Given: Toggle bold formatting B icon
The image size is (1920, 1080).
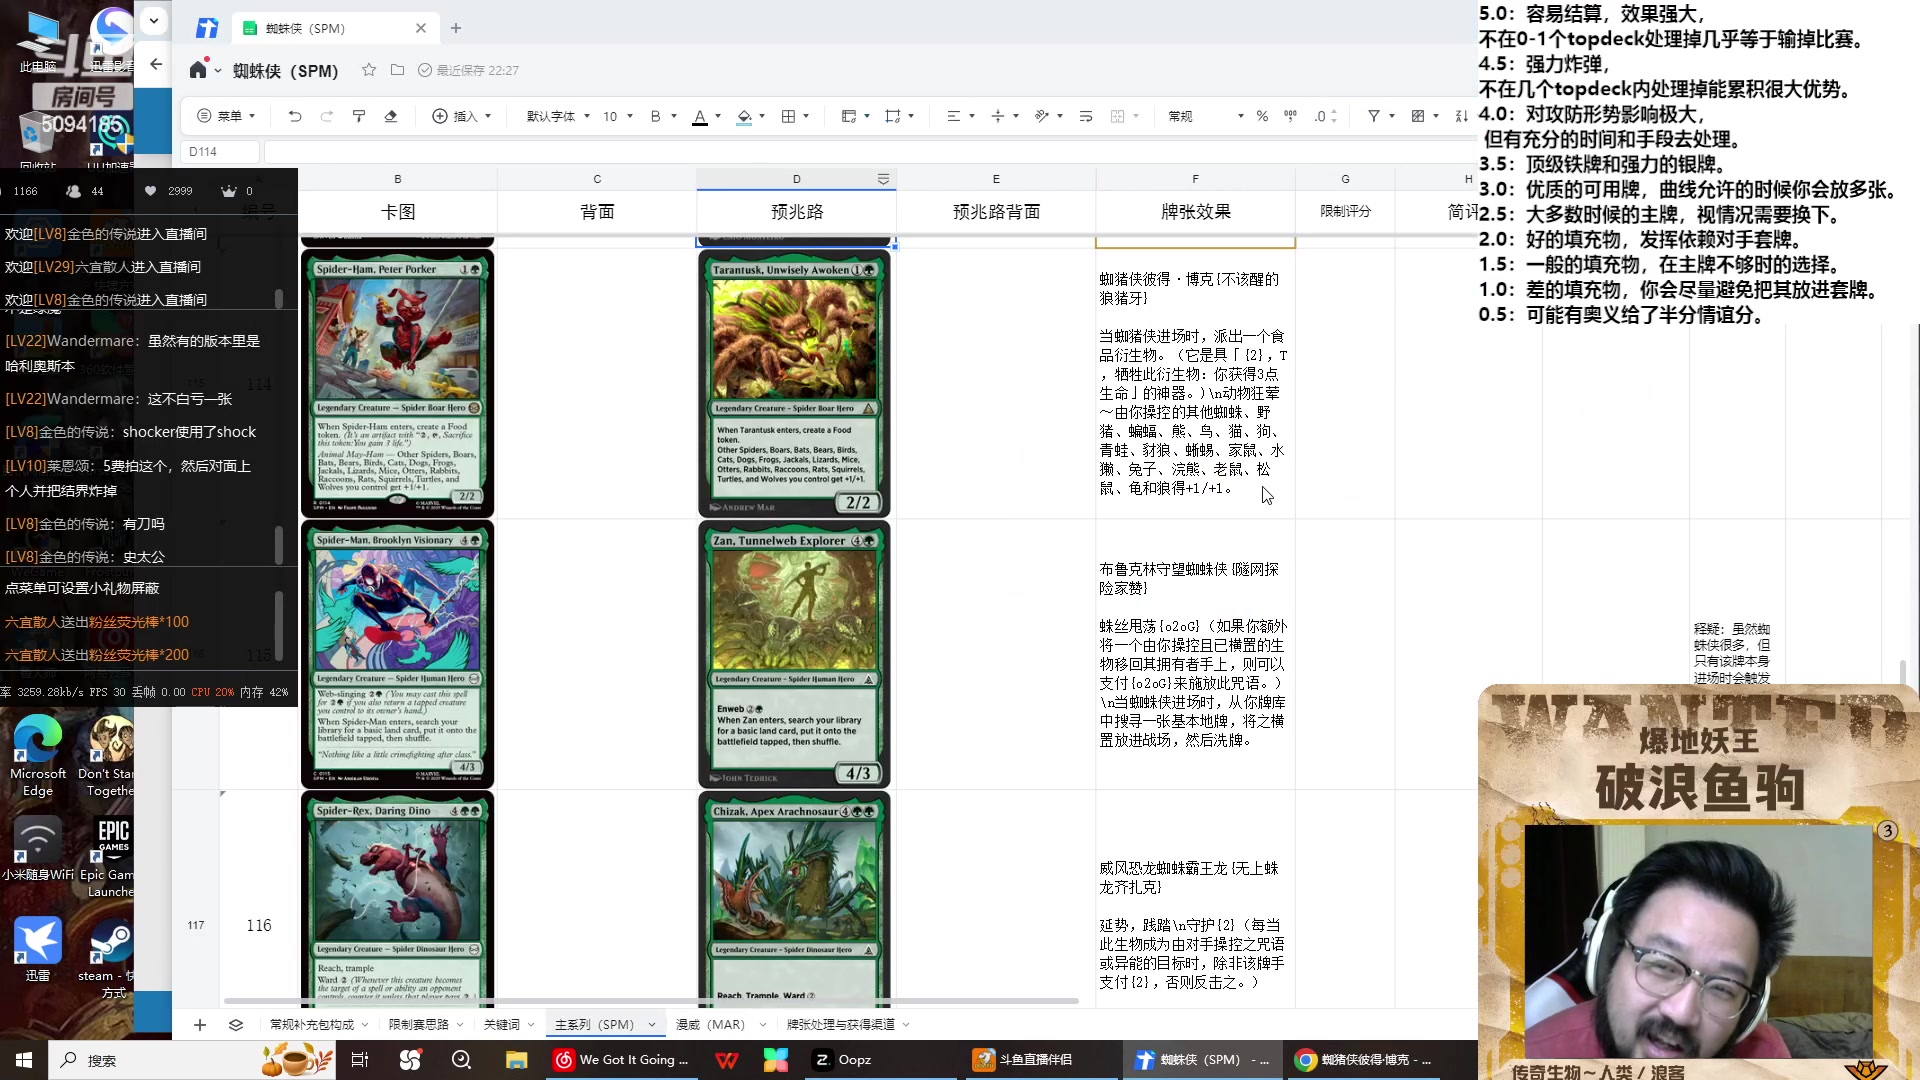Looking at the screenshot, I should point(655,116).
